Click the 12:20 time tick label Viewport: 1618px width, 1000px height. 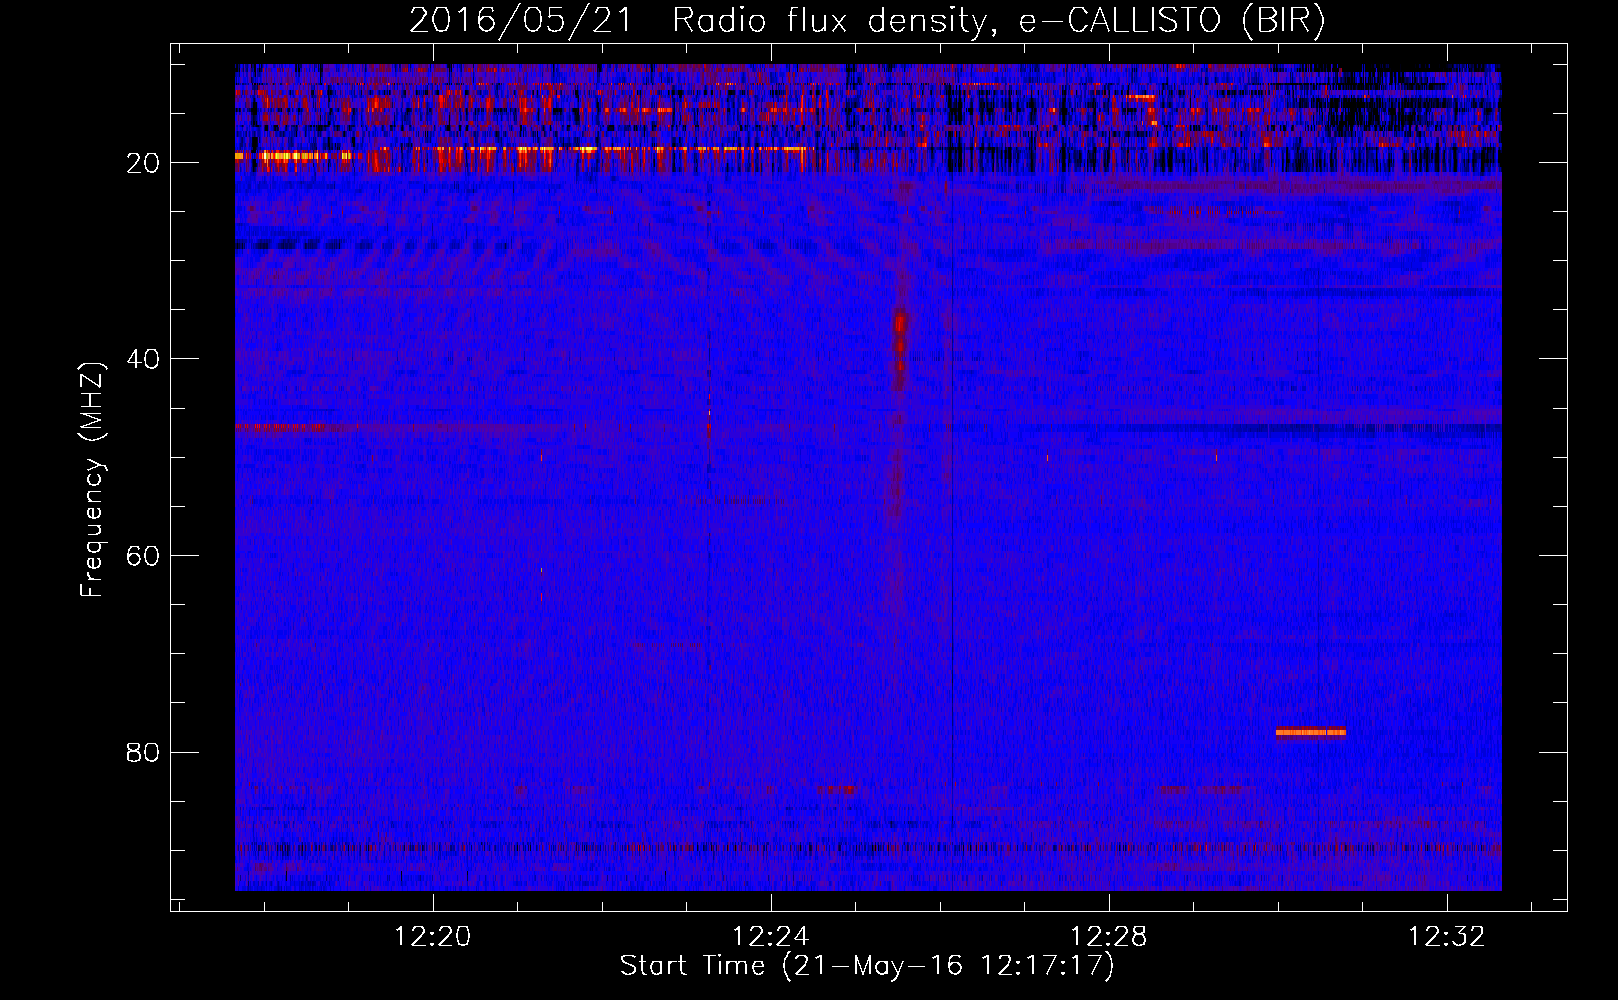click(432, 937)
